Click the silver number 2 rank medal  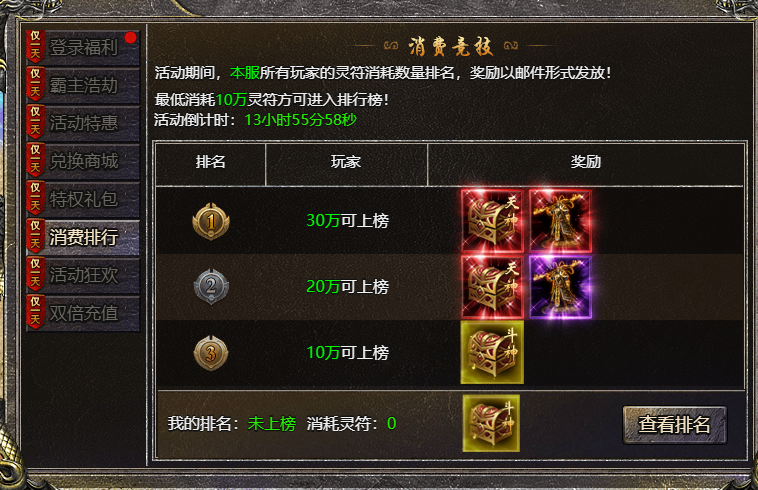coord(211,287)
